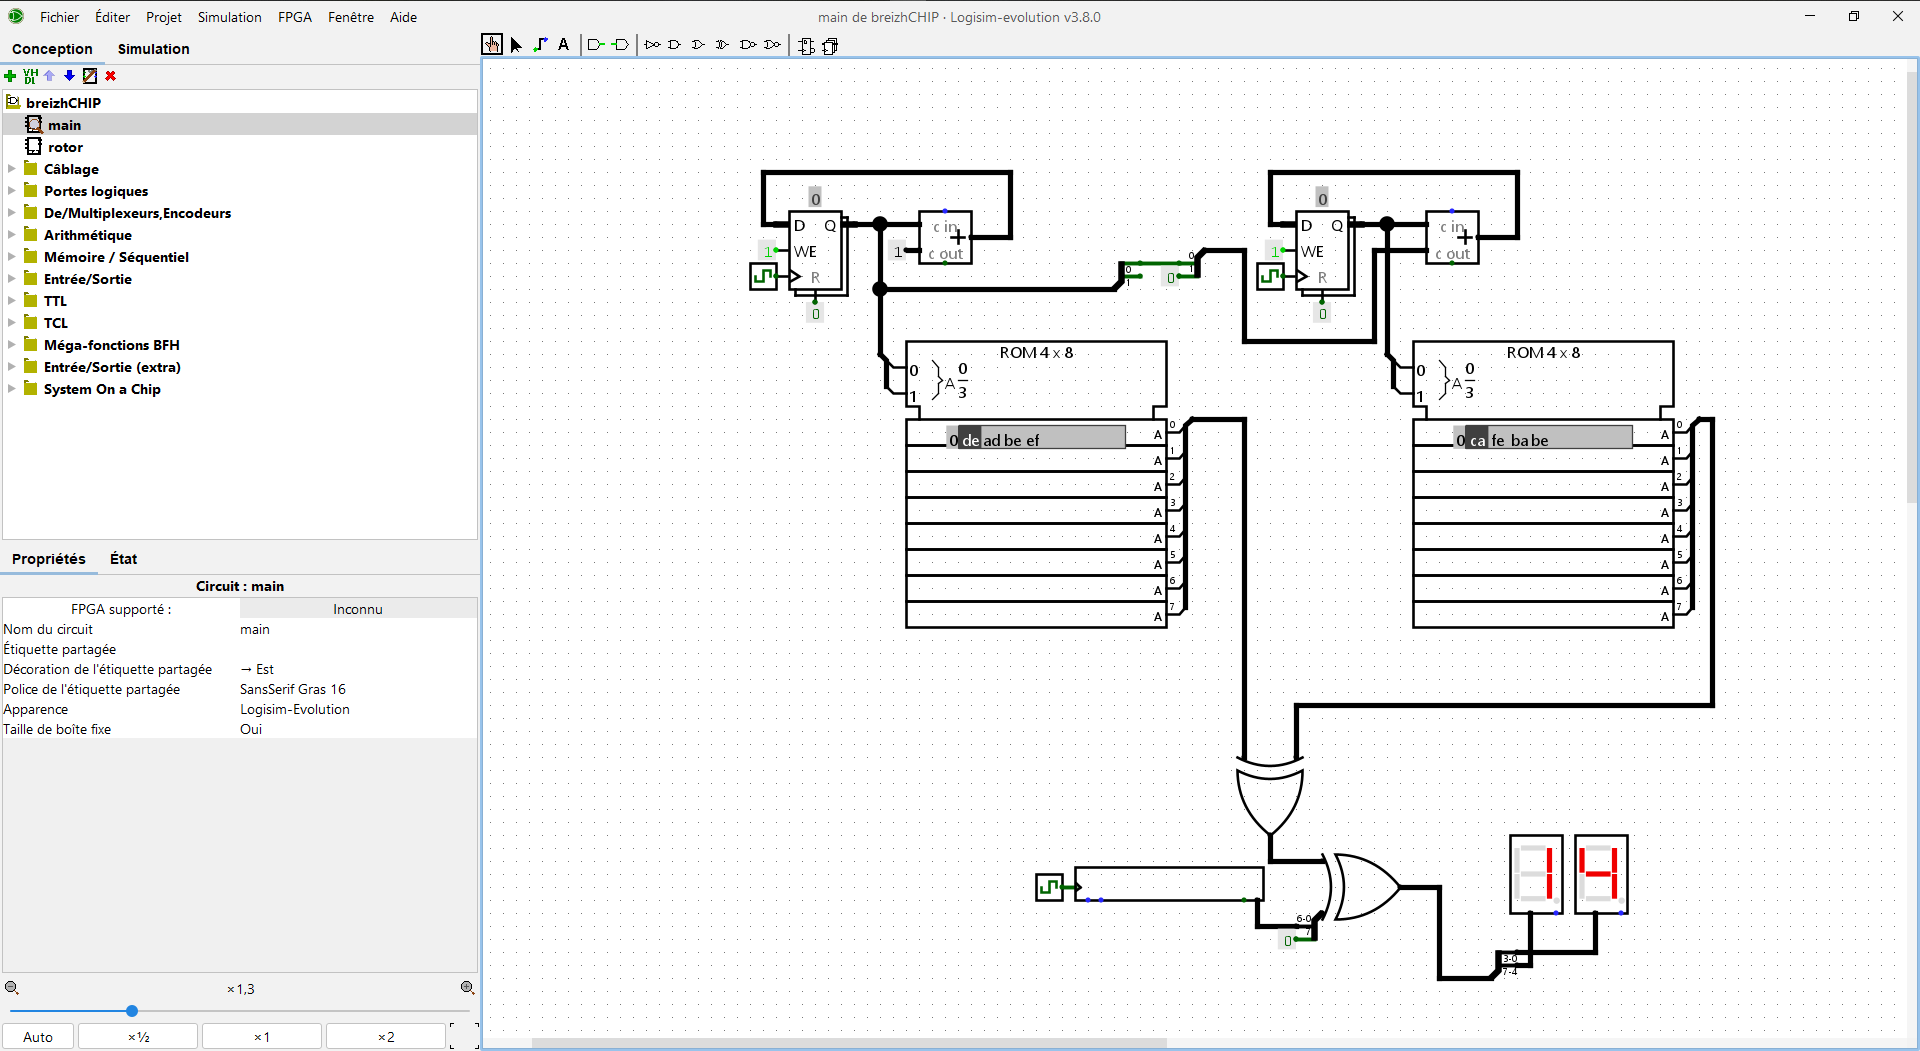
Task: Expand De/Multiplexeurs,Encodeurs folder
Action: point(12,213)
